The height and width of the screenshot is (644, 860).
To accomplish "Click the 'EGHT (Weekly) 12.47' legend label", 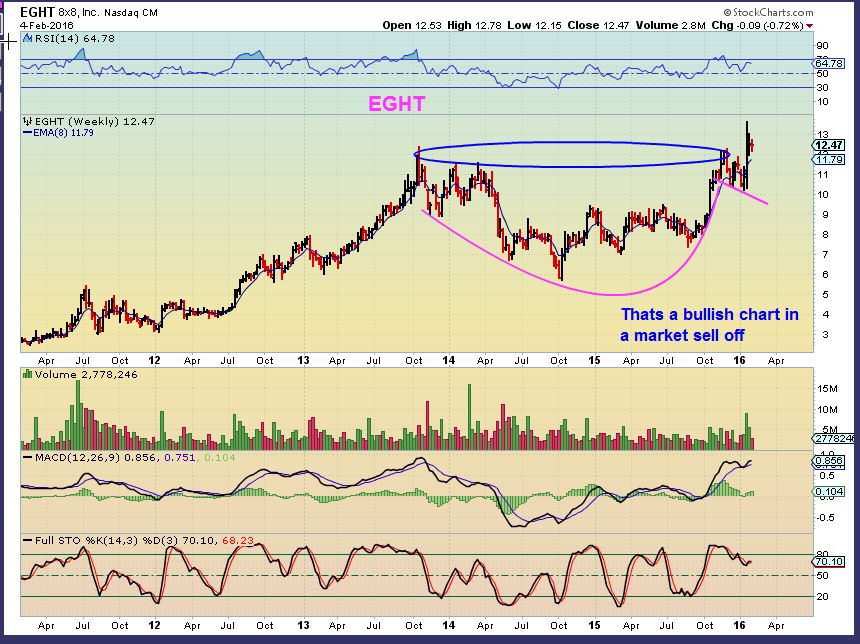I will [94, 121].
